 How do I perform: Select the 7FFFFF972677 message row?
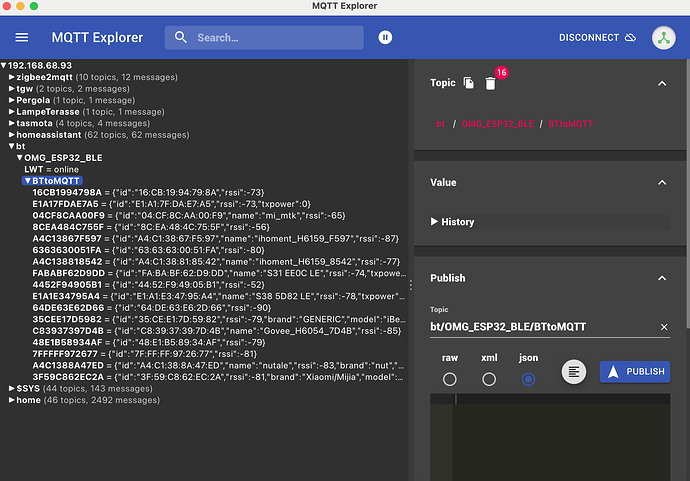(x=145, y=354)
